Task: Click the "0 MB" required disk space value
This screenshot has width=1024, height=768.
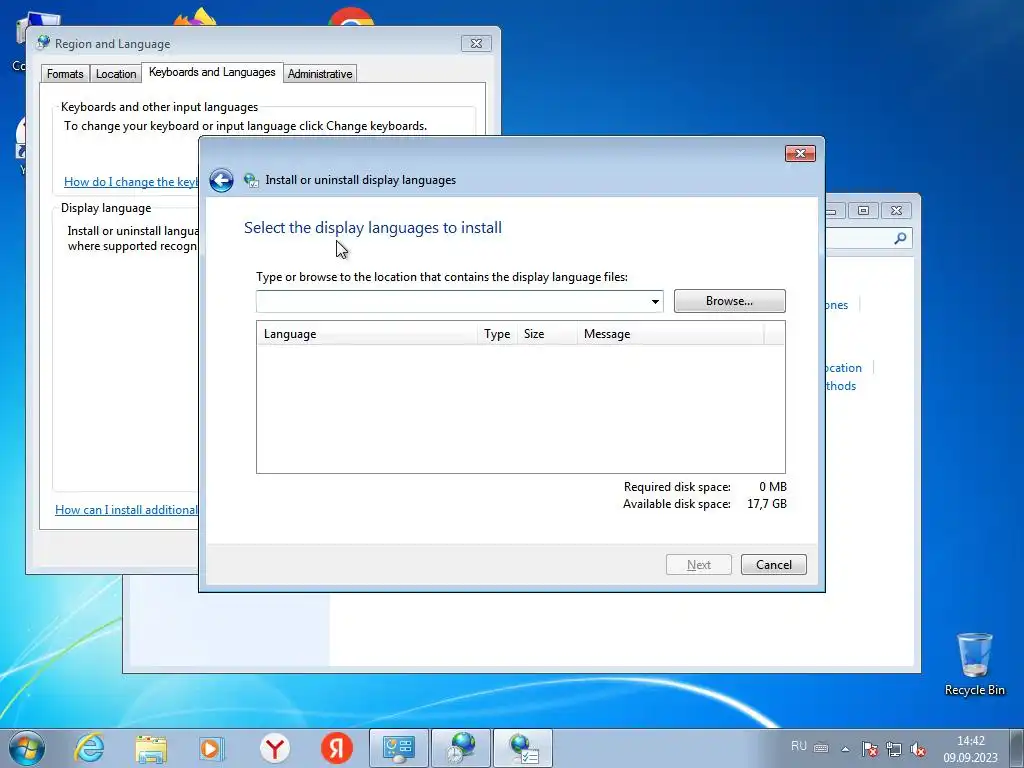Action: (773, 487)
